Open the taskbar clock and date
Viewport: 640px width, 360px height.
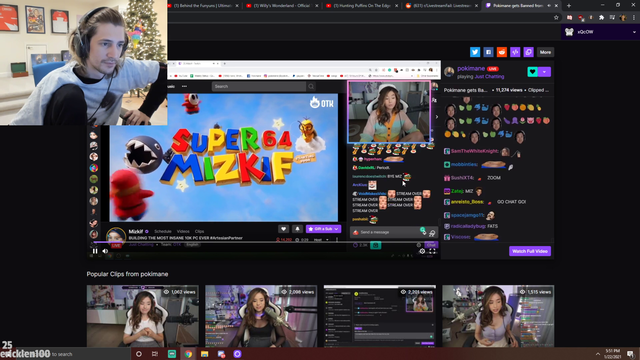(613, 354)
